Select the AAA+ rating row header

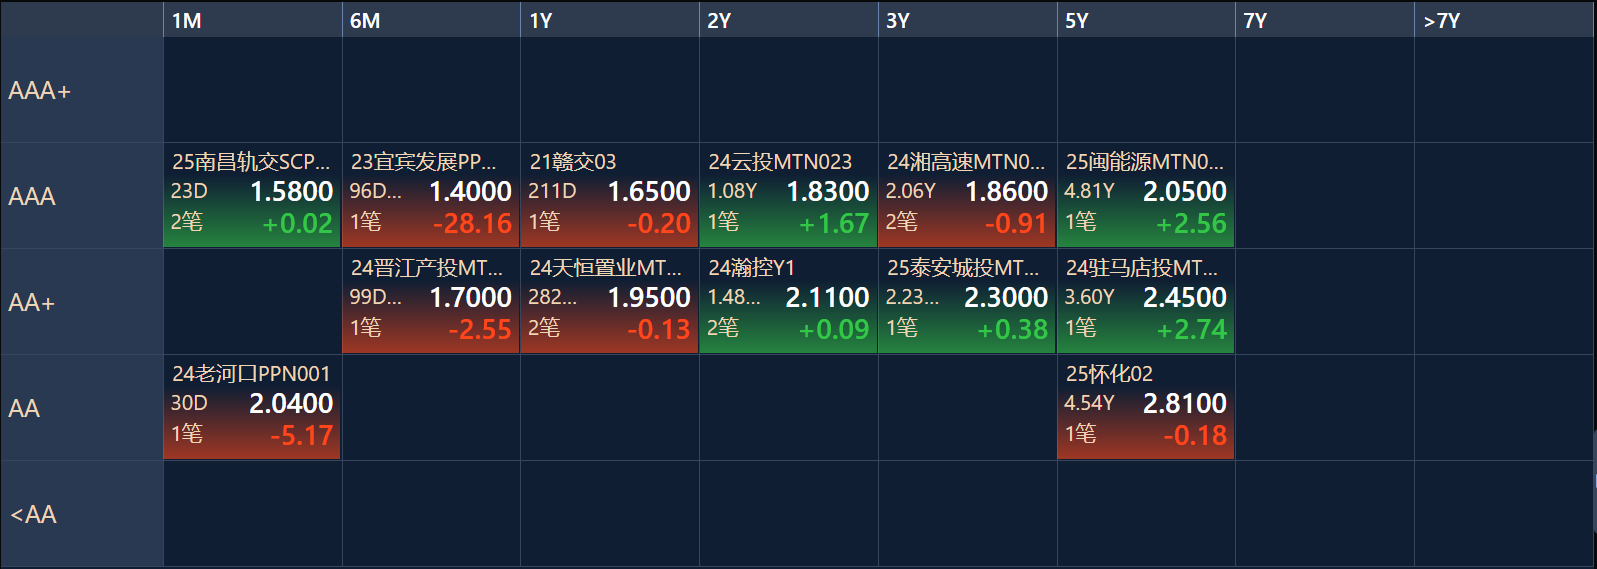coord(82,90)
